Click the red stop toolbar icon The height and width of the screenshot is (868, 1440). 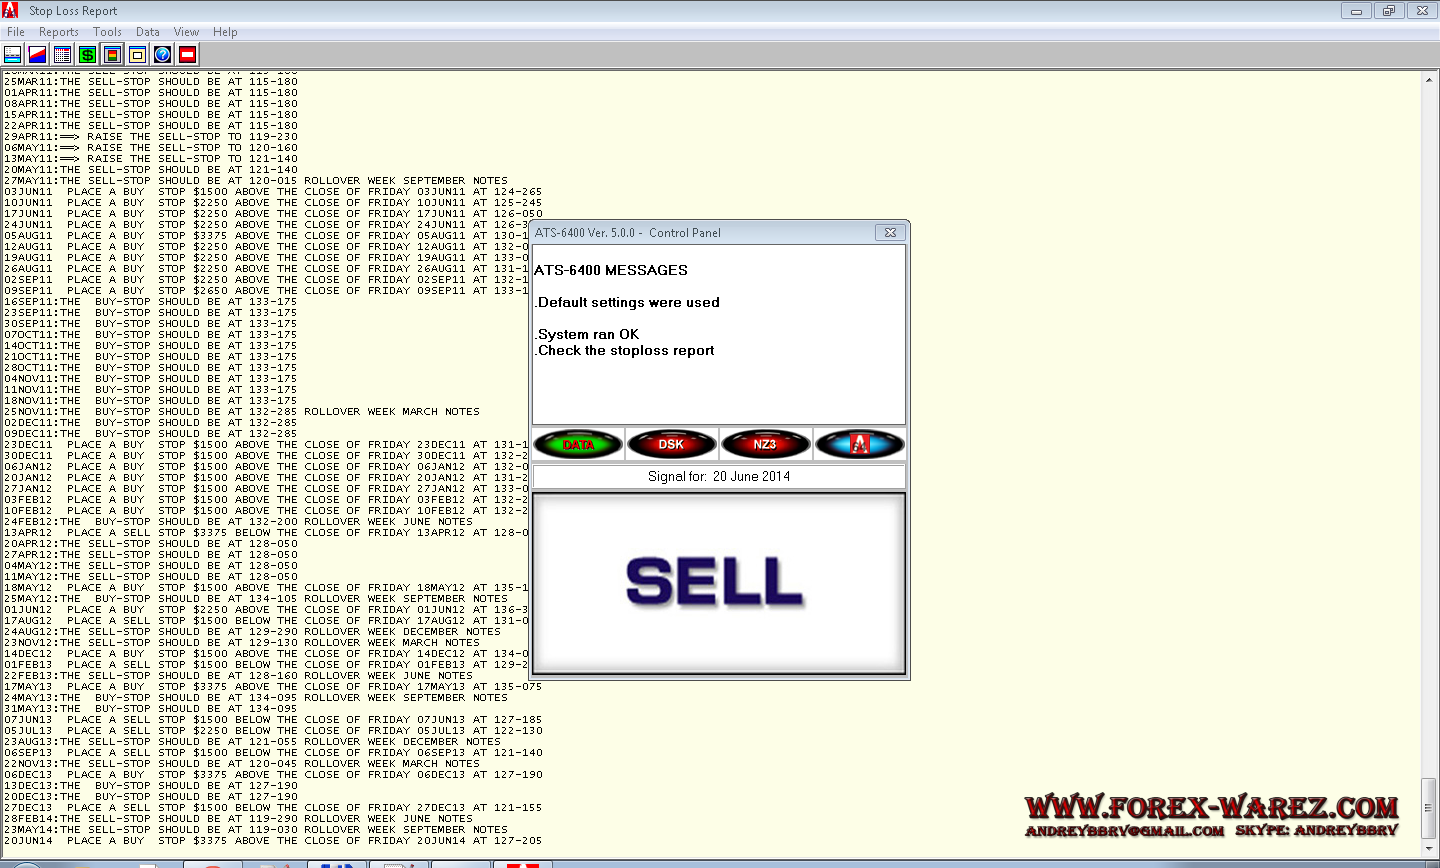pos(187,55)
